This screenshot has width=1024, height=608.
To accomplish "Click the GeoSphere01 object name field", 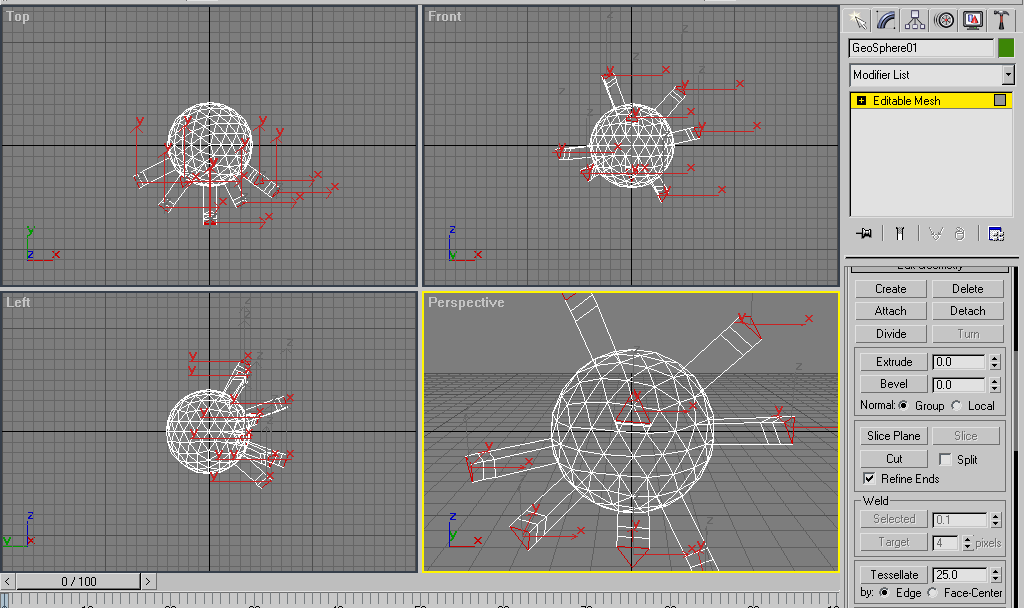I will (921, 48).
